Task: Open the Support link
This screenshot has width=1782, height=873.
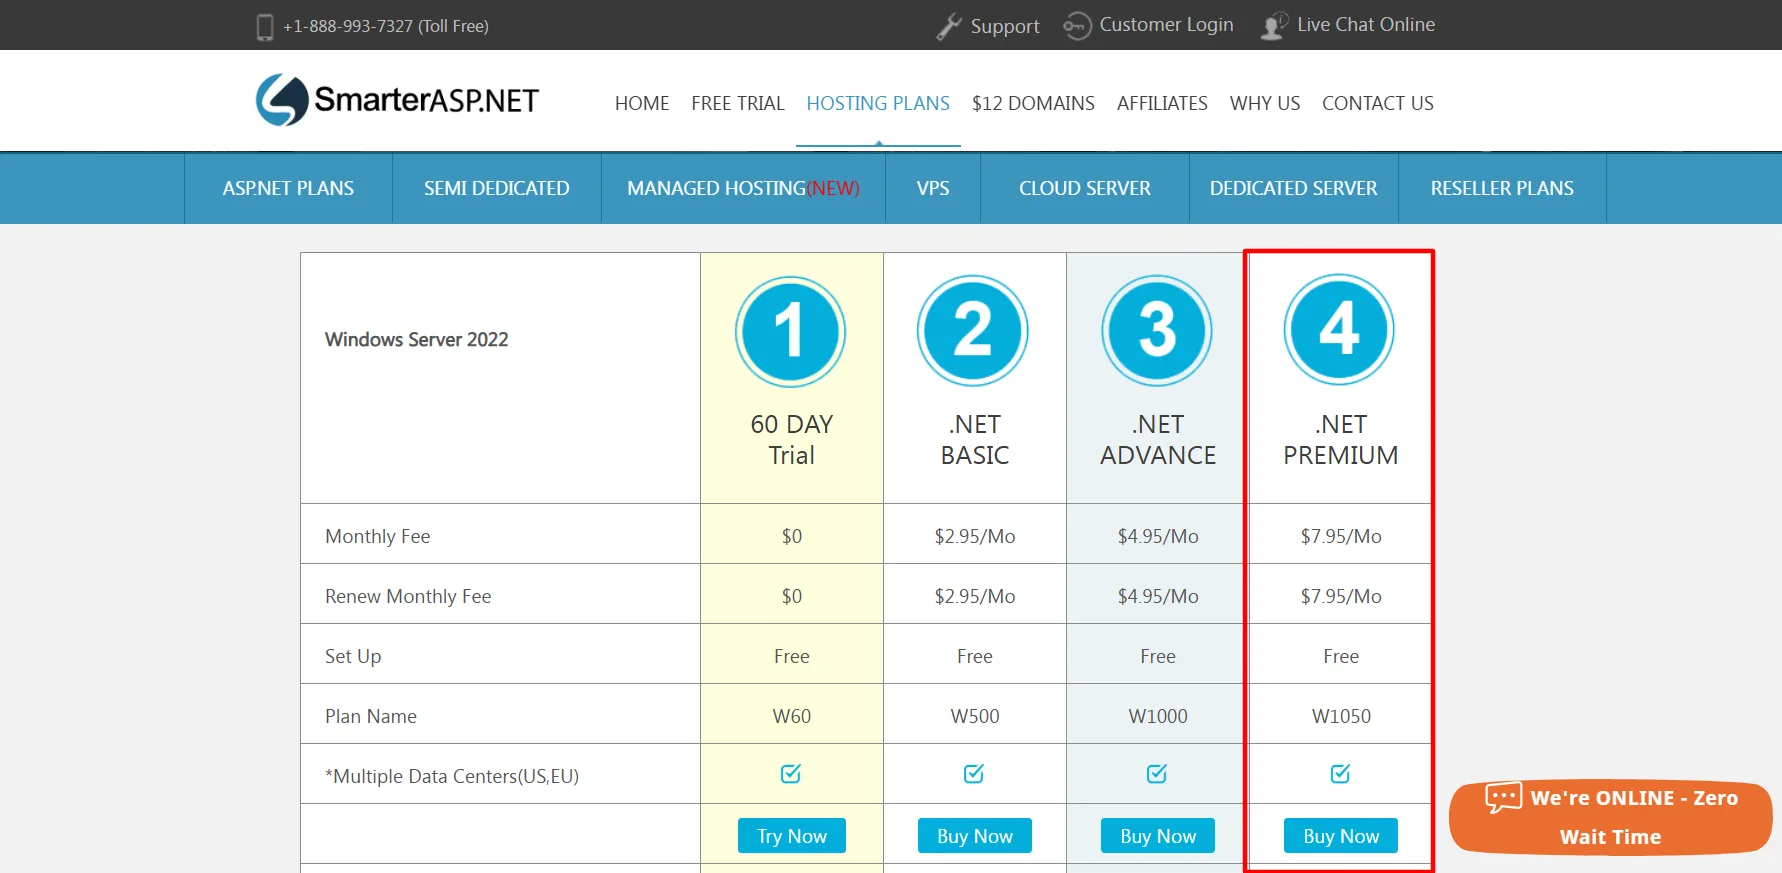Action: [1005, 27]
